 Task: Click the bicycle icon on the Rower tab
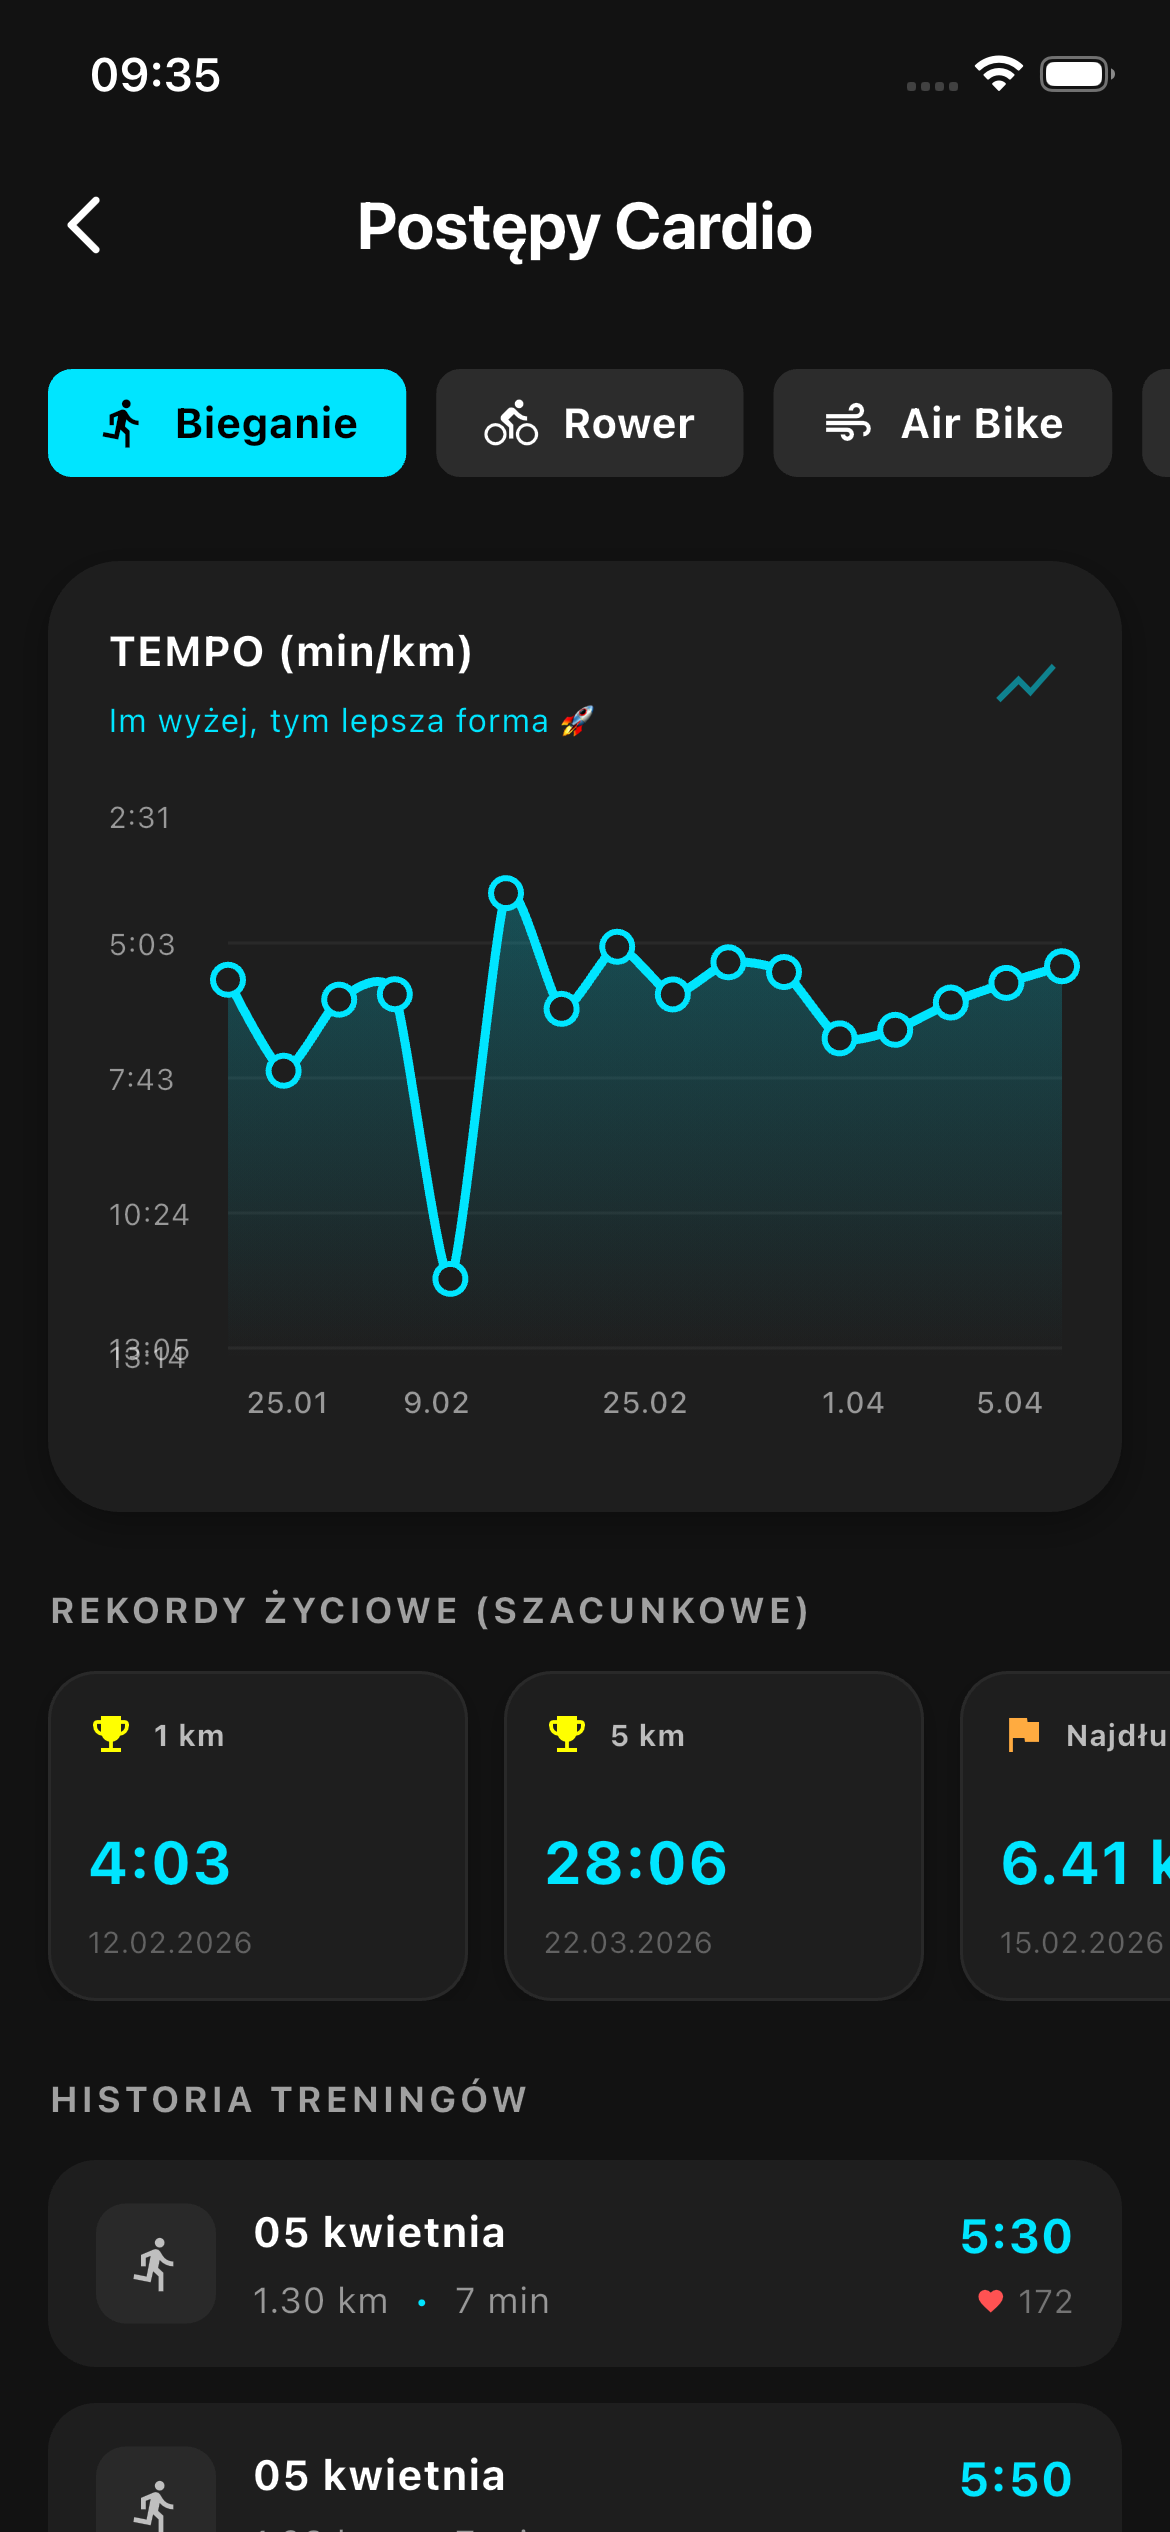tap(510, 422)
